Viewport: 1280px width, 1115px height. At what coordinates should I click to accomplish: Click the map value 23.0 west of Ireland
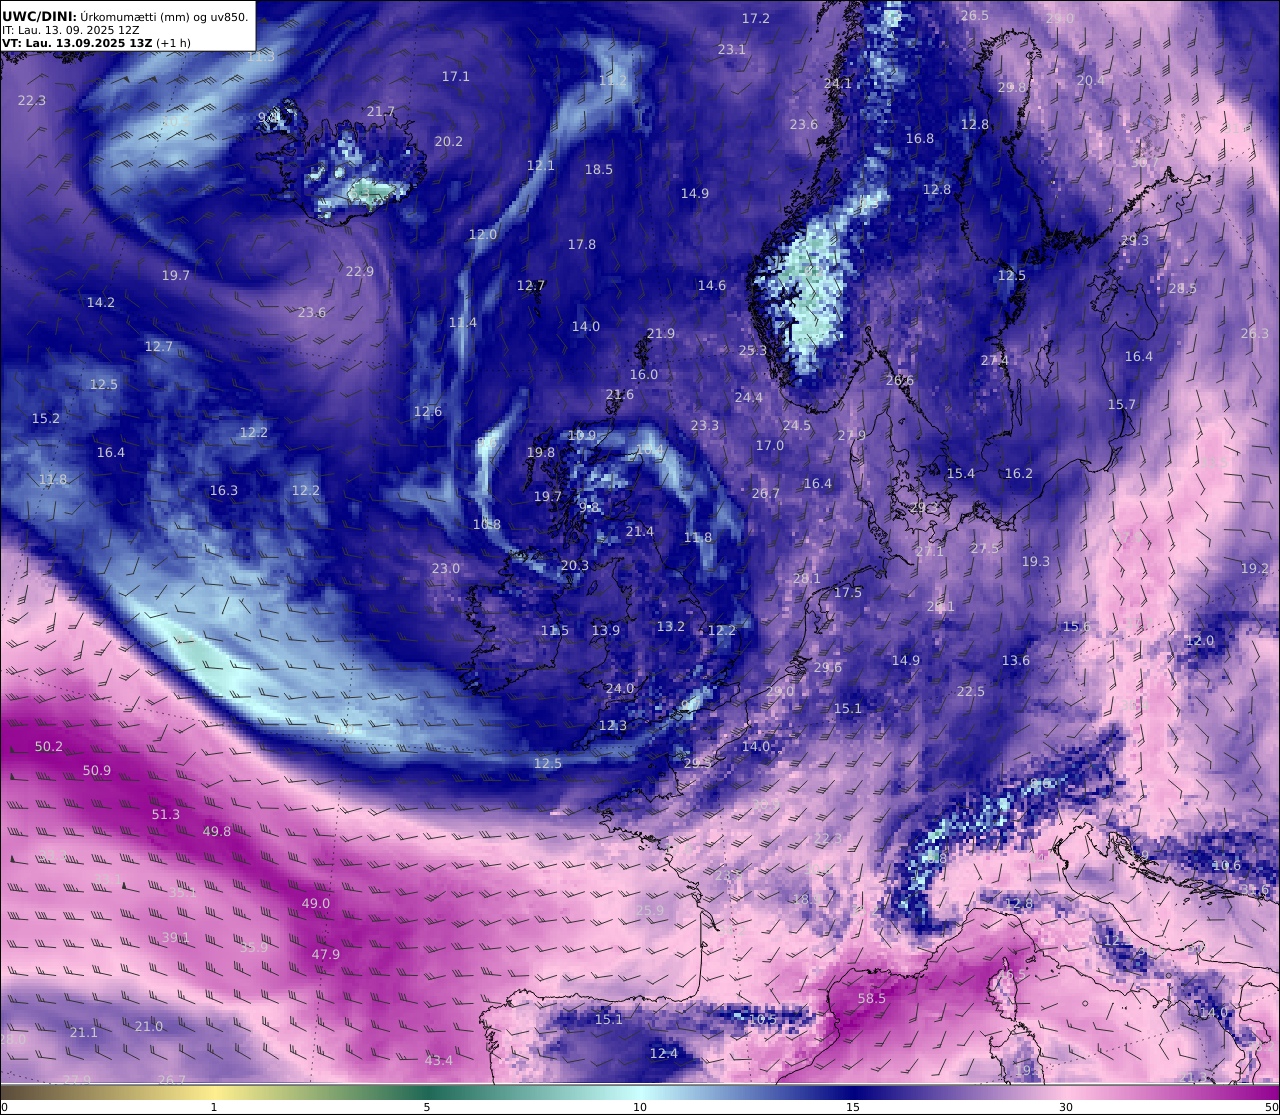pyautogui.click(x=446, y=568)
